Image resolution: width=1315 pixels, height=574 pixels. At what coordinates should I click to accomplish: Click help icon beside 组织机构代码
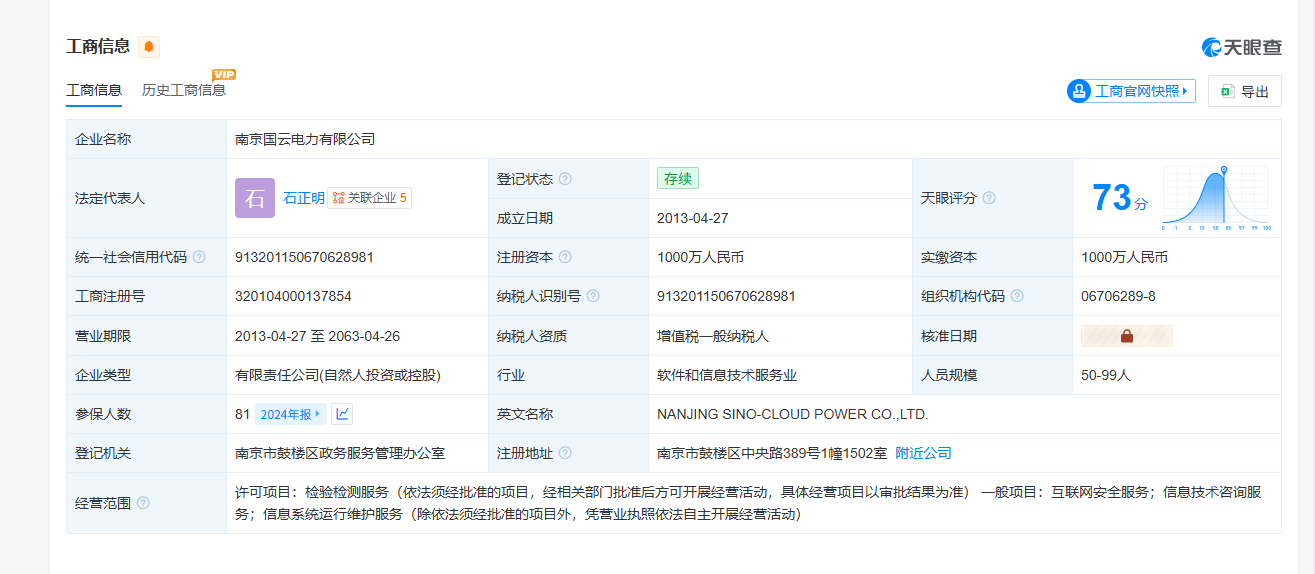(1017, 296)
